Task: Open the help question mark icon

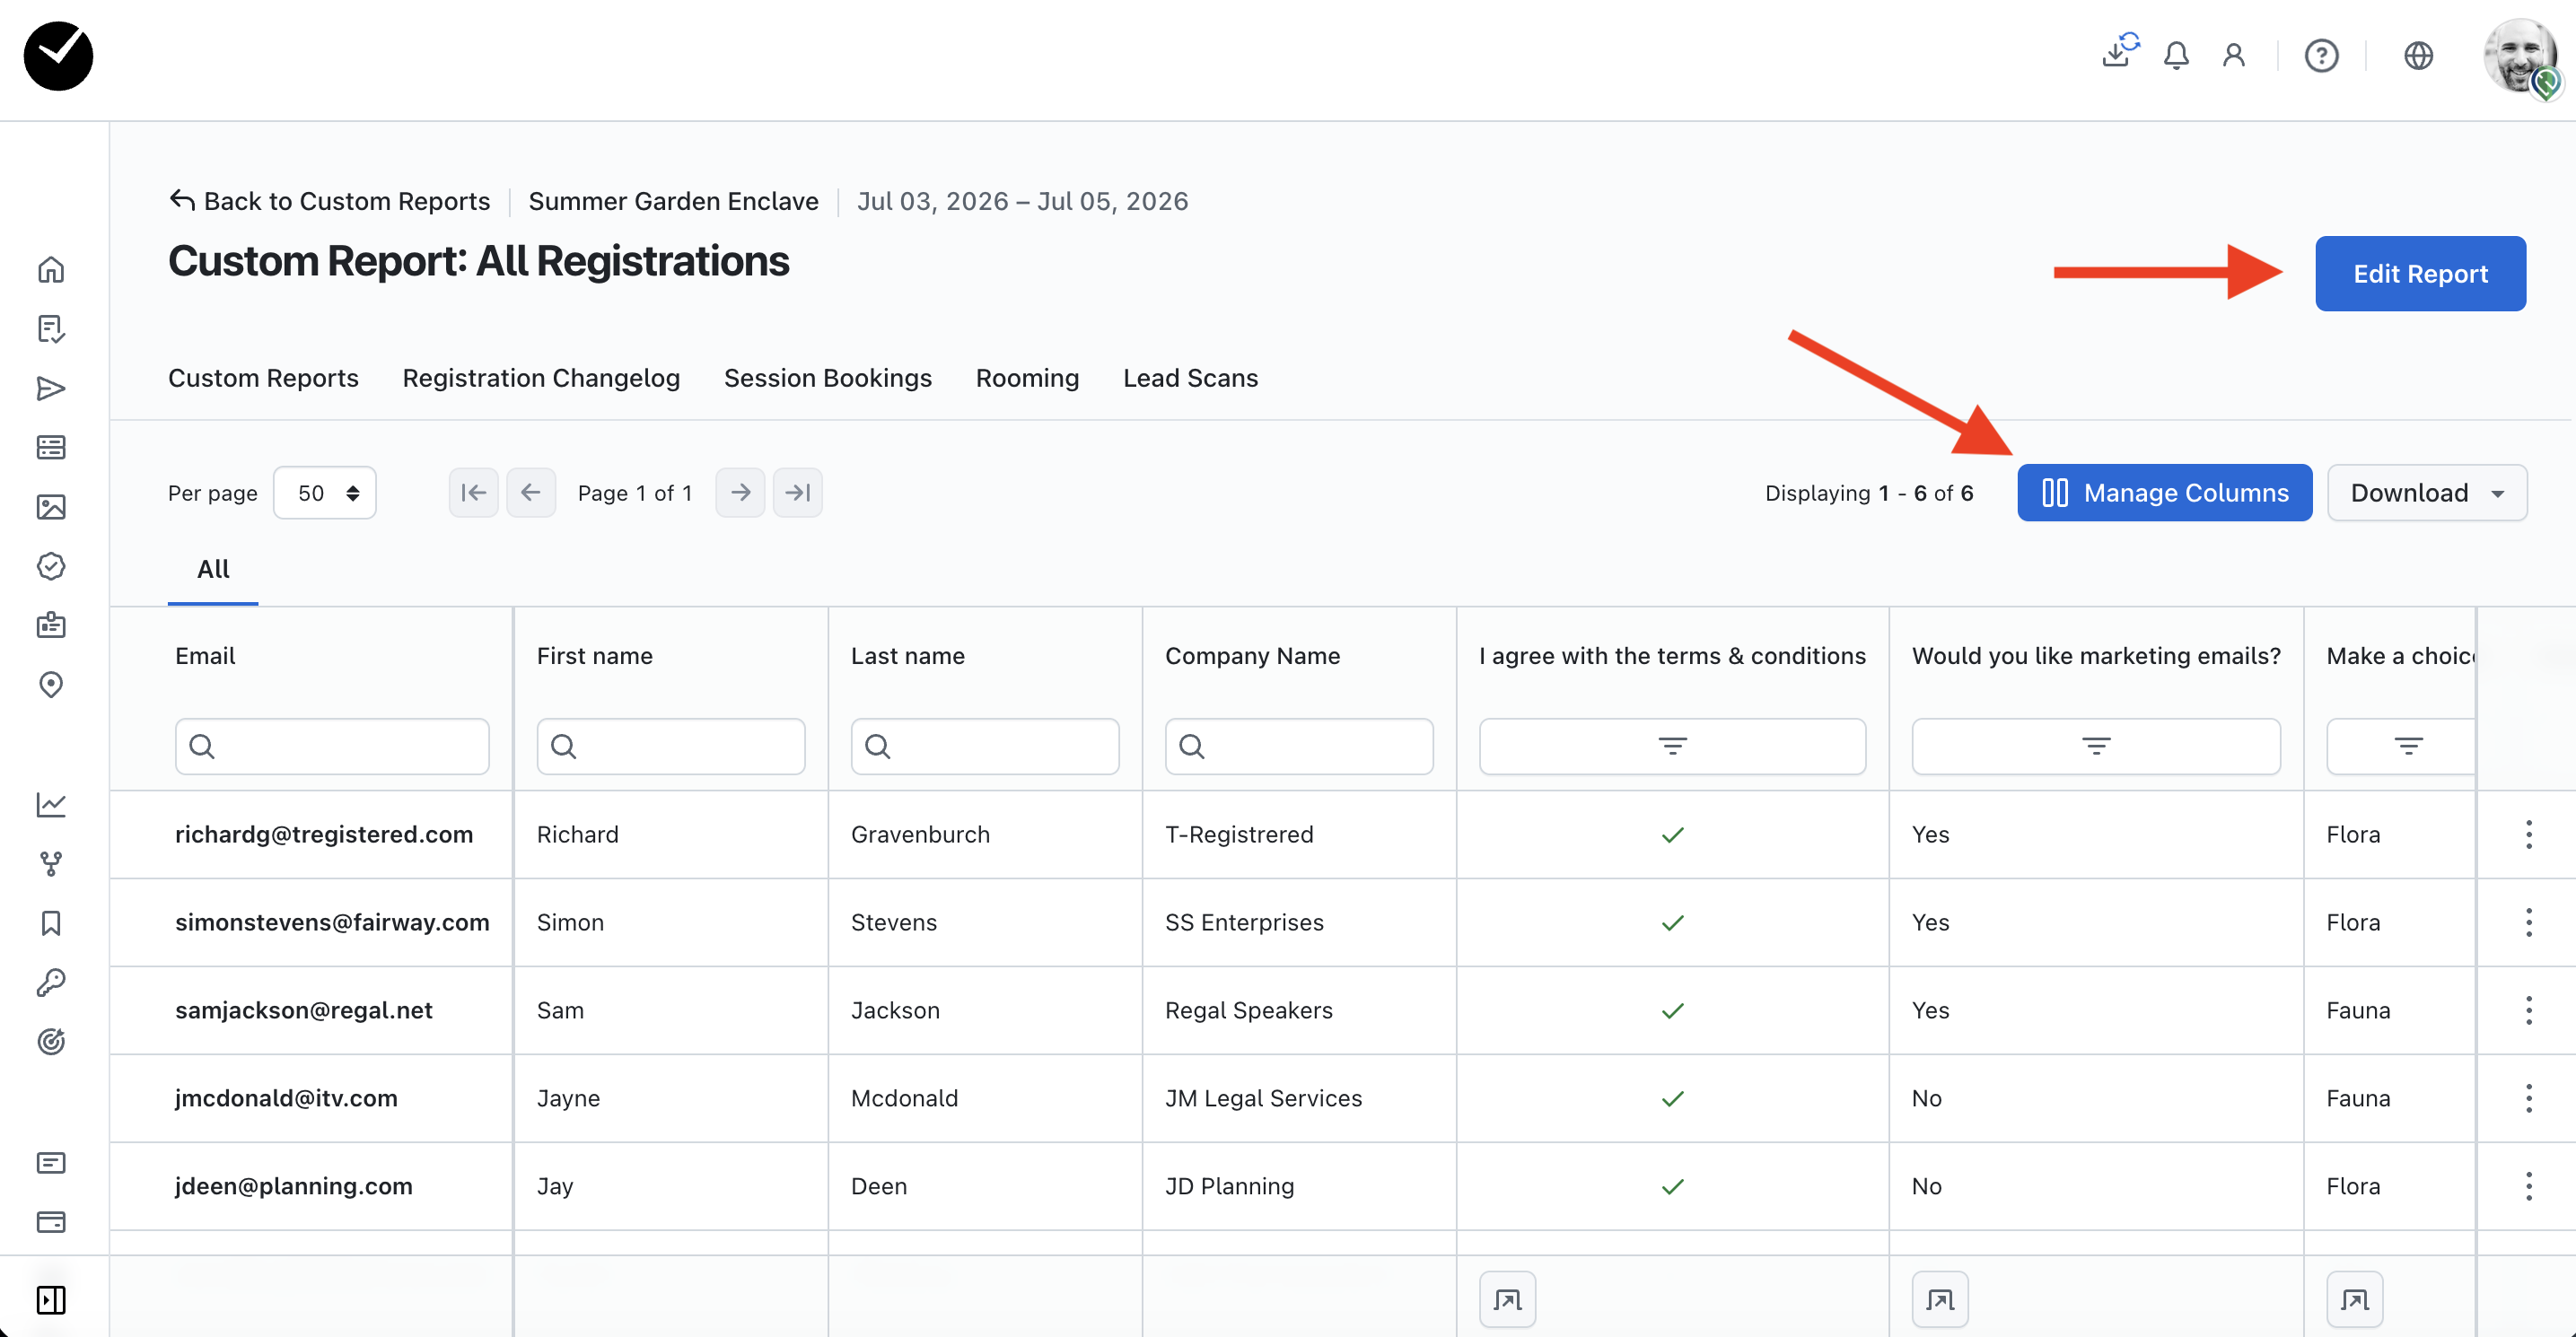Action: (2321, 56)
